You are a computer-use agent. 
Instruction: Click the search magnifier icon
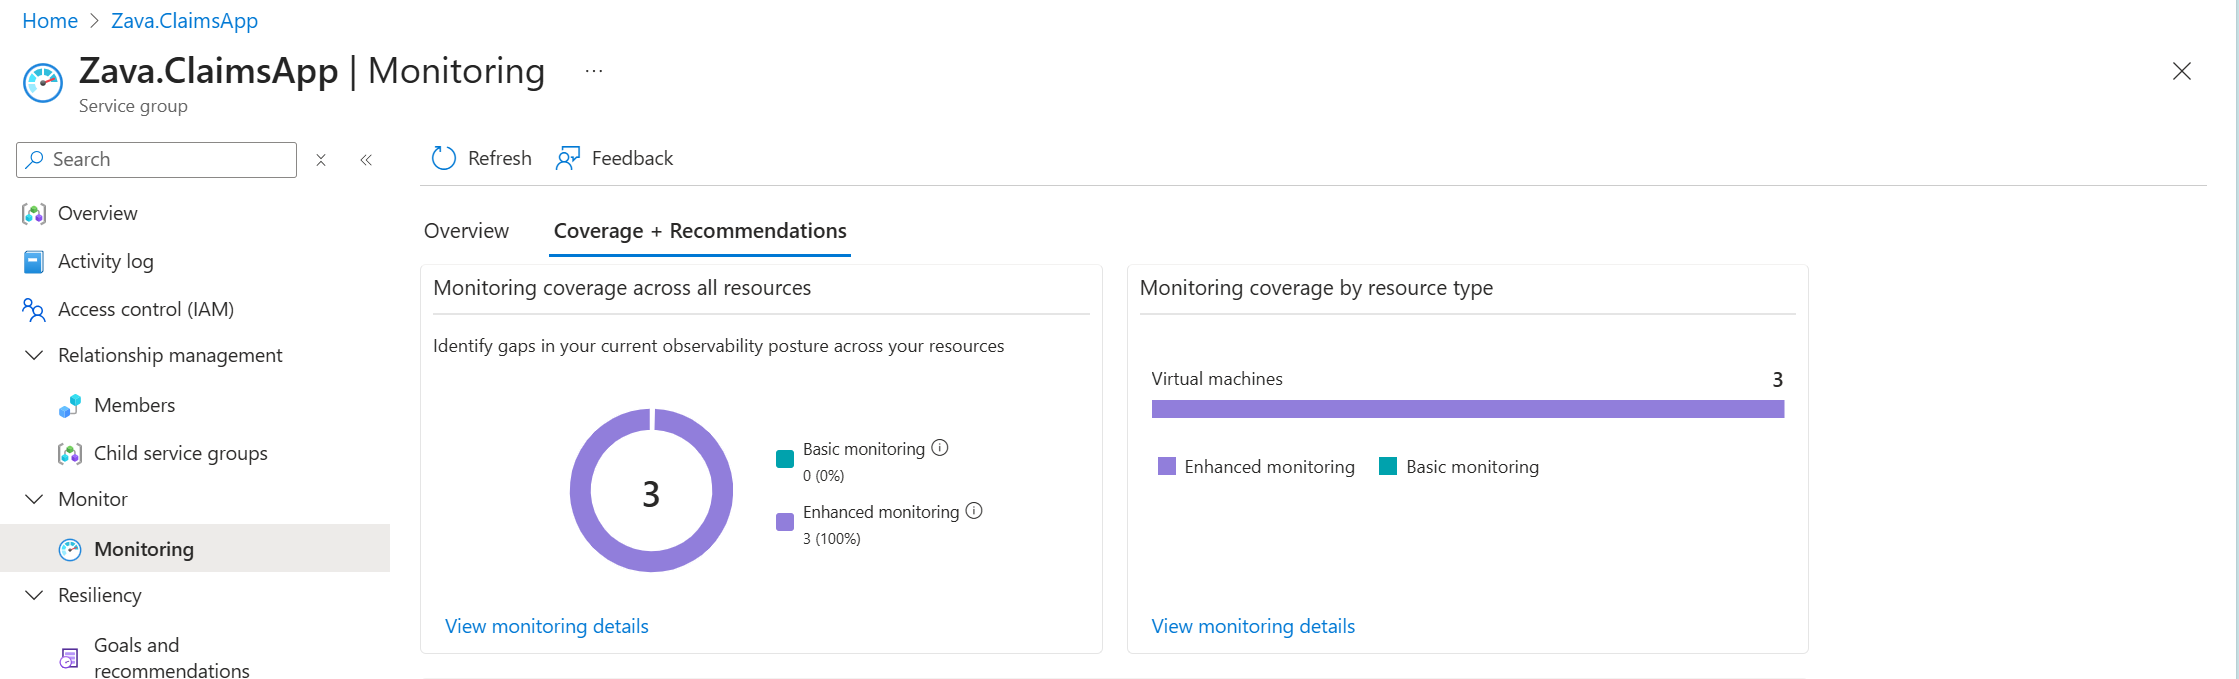[x=34, y=160]
